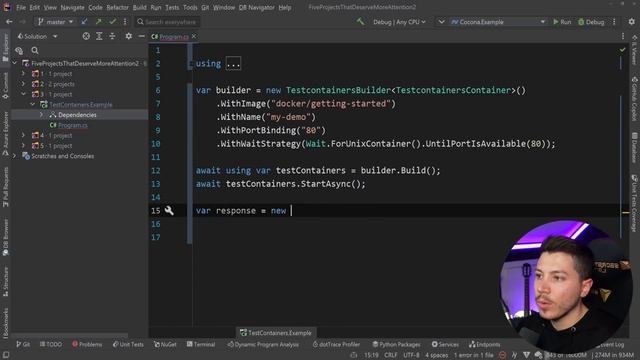Open the Tests menu

[172, 7]
